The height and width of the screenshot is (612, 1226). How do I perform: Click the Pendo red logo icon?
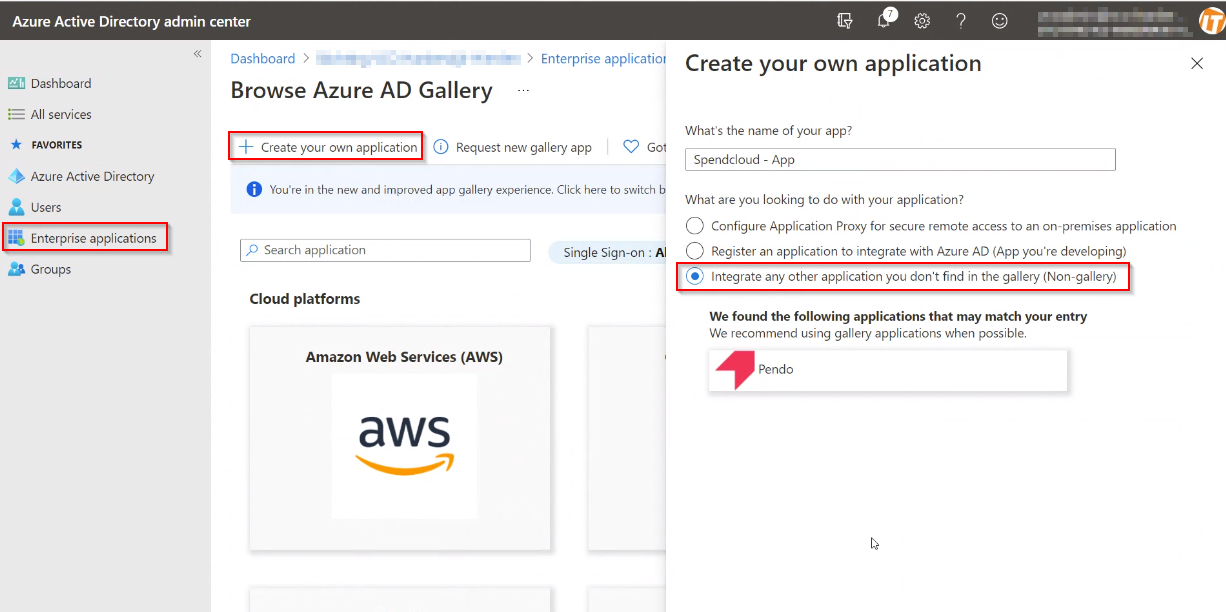click(735, 370)
